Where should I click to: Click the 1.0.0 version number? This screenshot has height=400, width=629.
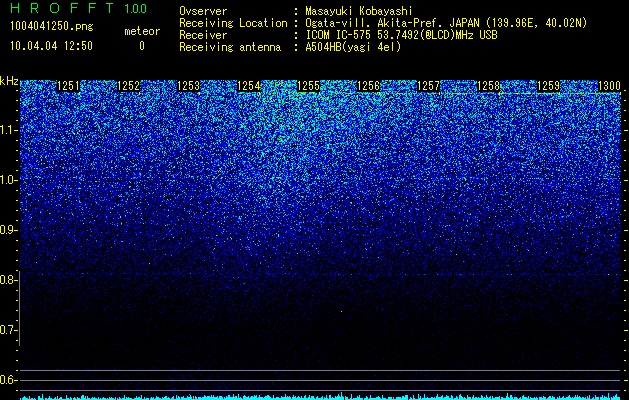point(135,8)
